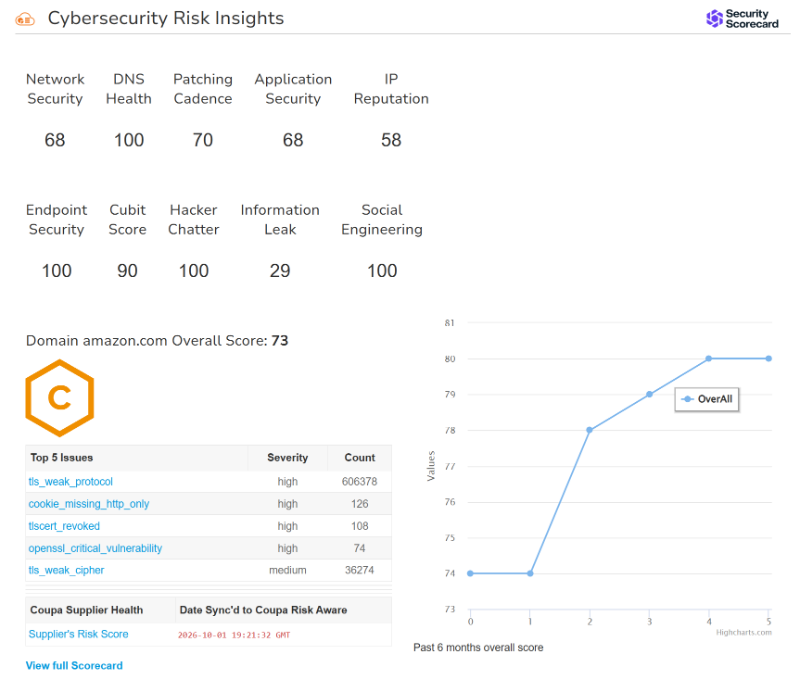Click Date Sync'd to Coupa Risk Aware header

(263, 610)
